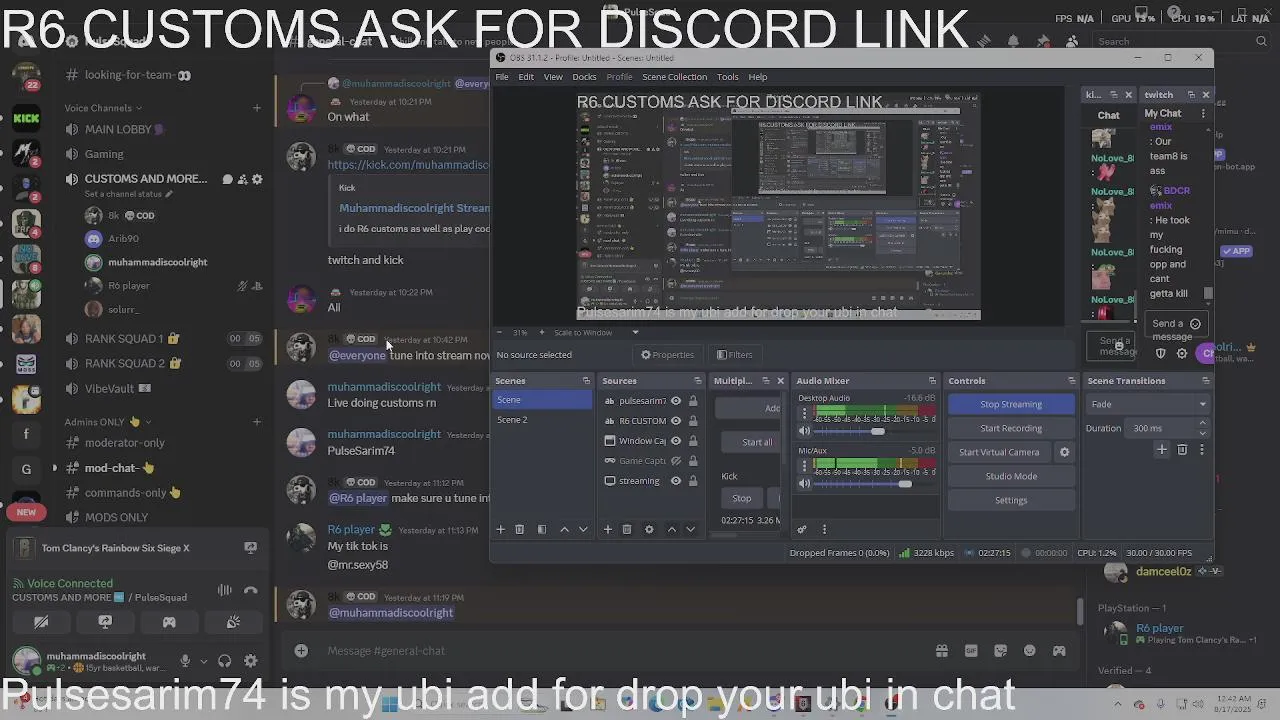Open Twitch chat settings gear in OBS dock
Screen dimensions: 1280x720
1182,353
